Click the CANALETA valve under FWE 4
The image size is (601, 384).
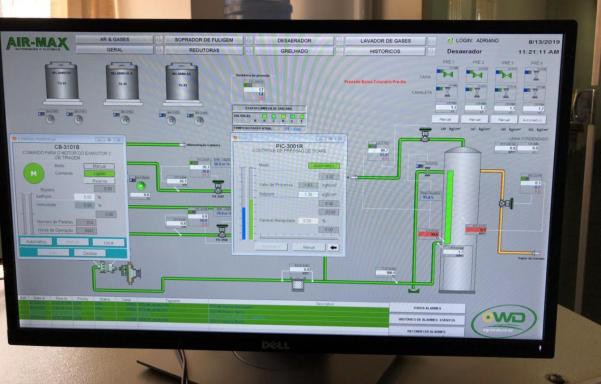coord(534,93)
